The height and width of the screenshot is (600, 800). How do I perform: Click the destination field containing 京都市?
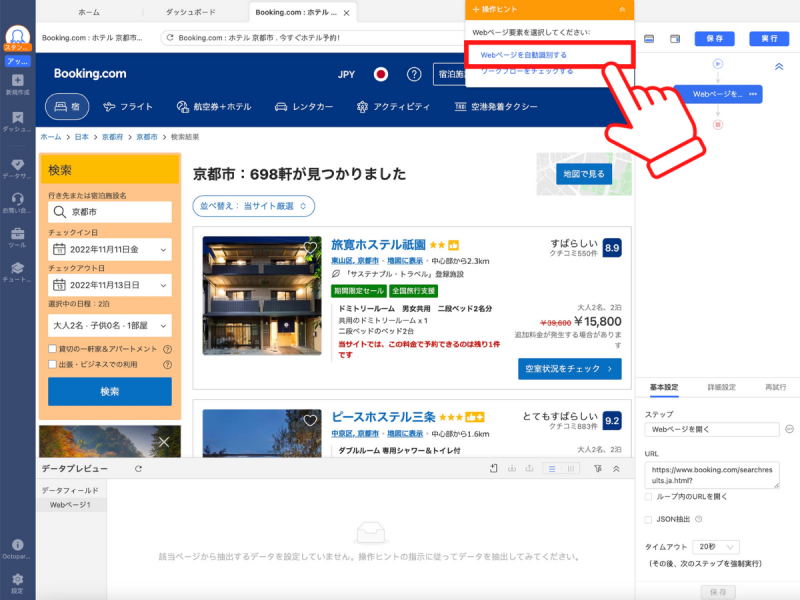tap(110, 212)
